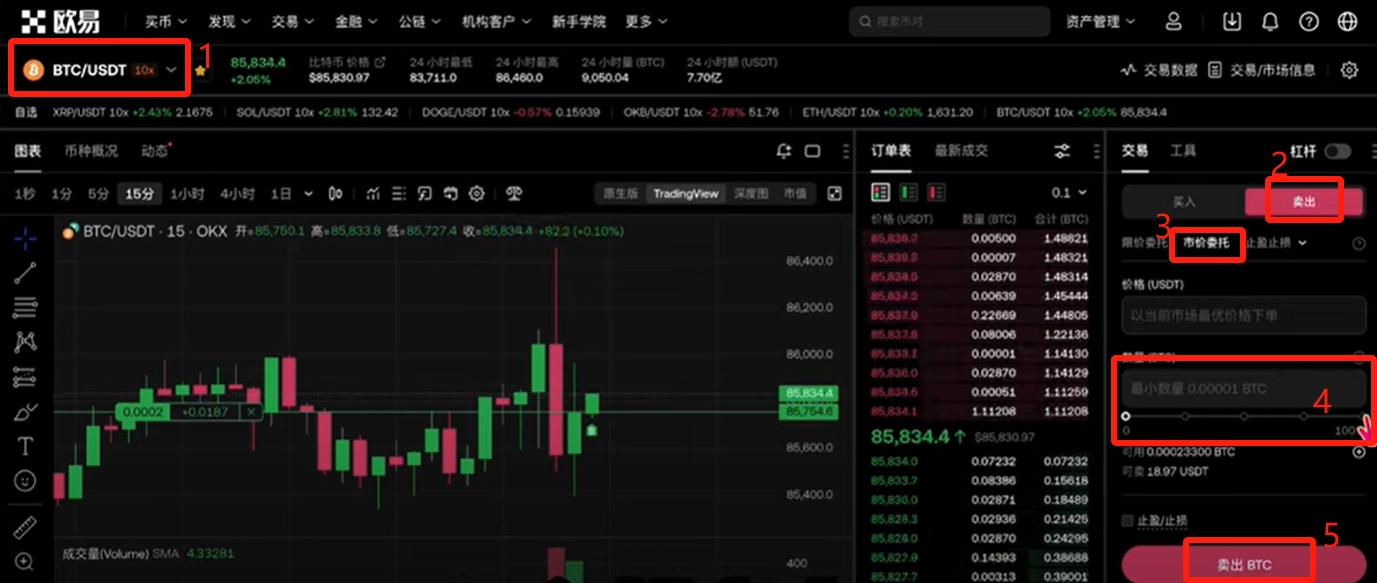Select the 1小时 timeframe button
Image resolution: width=1377 pixels, height=583 pixels.
pyautogui.click(x=187, y=193)
